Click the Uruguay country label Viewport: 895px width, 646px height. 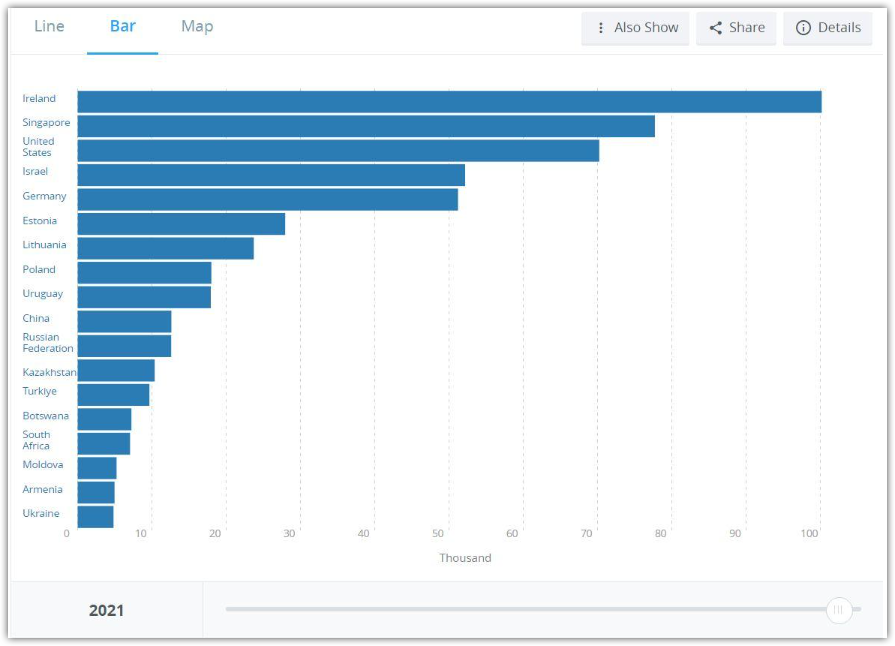coord(42,294)
